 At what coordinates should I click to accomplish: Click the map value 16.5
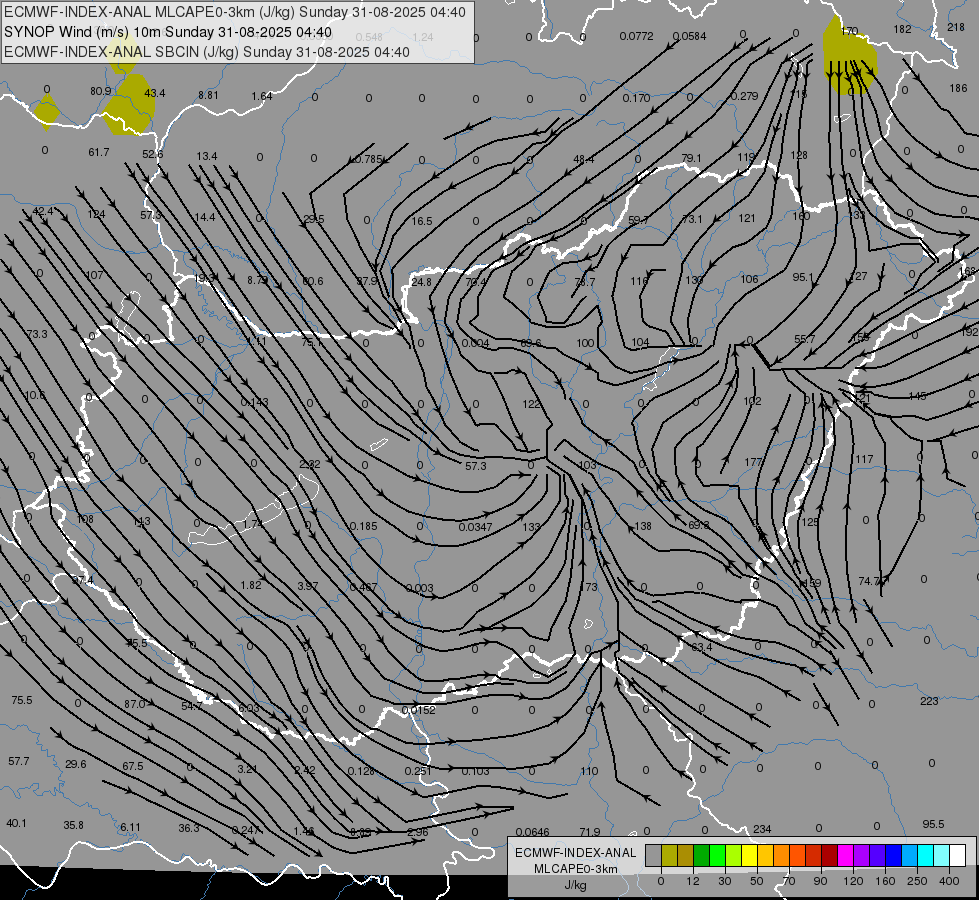421,220
